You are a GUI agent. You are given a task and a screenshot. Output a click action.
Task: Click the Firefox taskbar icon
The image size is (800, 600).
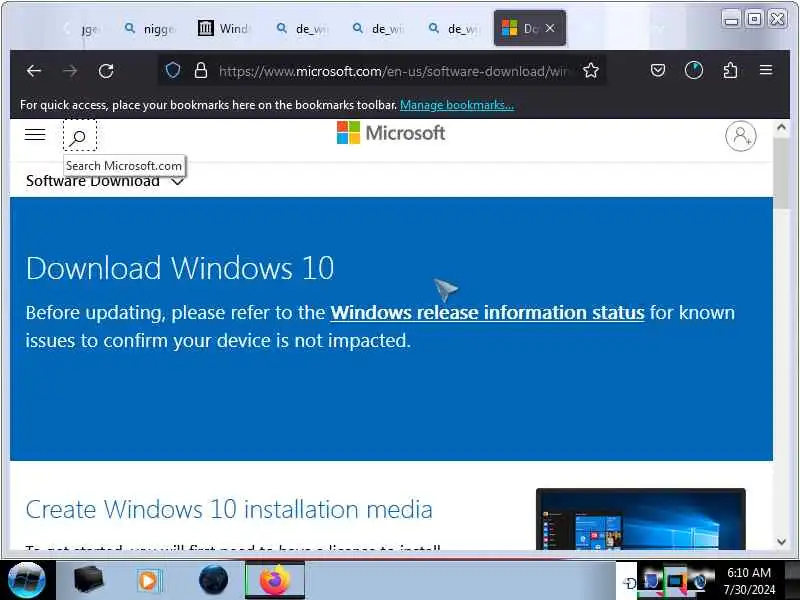pos(275,580)
